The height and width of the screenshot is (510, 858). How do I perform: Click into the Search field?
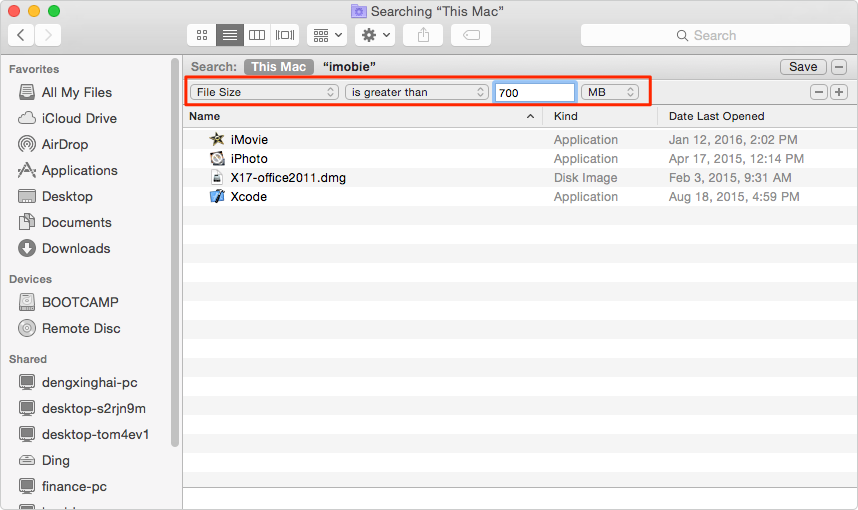[x=715, y=36]
